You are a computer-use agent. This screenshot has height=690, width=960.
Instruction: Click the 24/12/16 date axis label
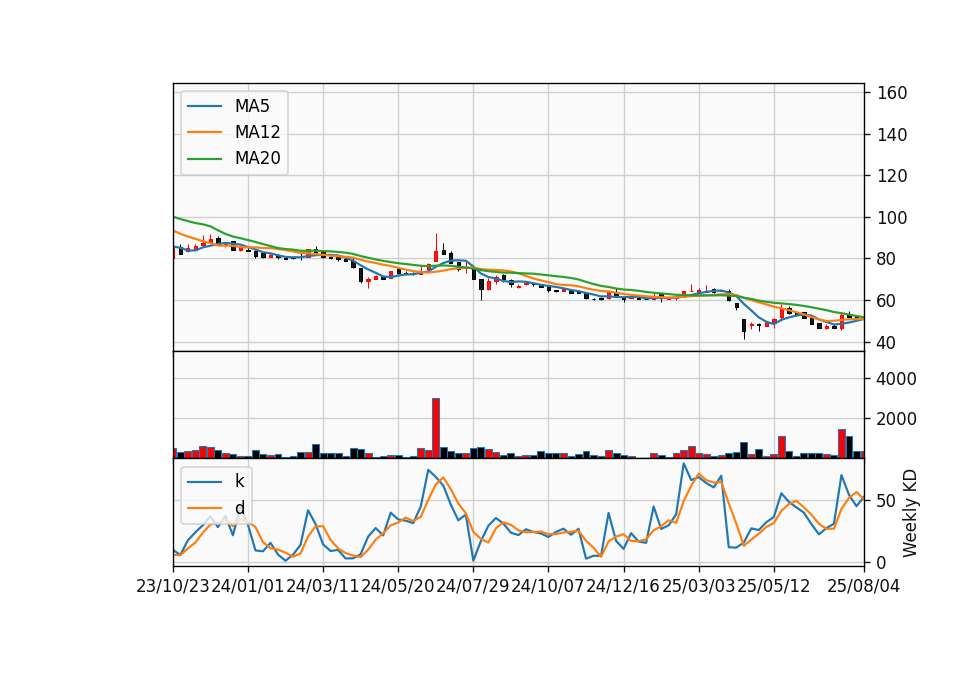click(623, 586)
